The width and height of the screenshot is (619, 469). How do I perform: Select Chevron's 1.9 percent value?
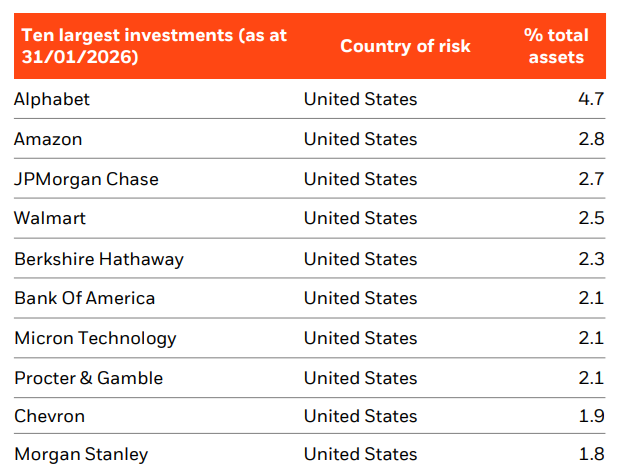click(592, 416)
